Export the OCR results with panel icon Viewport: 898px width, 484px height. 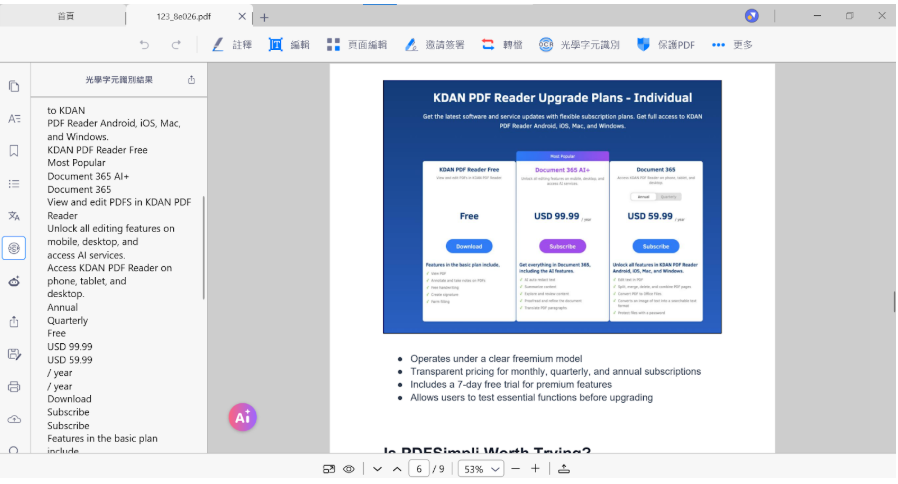tap(191, 80)
